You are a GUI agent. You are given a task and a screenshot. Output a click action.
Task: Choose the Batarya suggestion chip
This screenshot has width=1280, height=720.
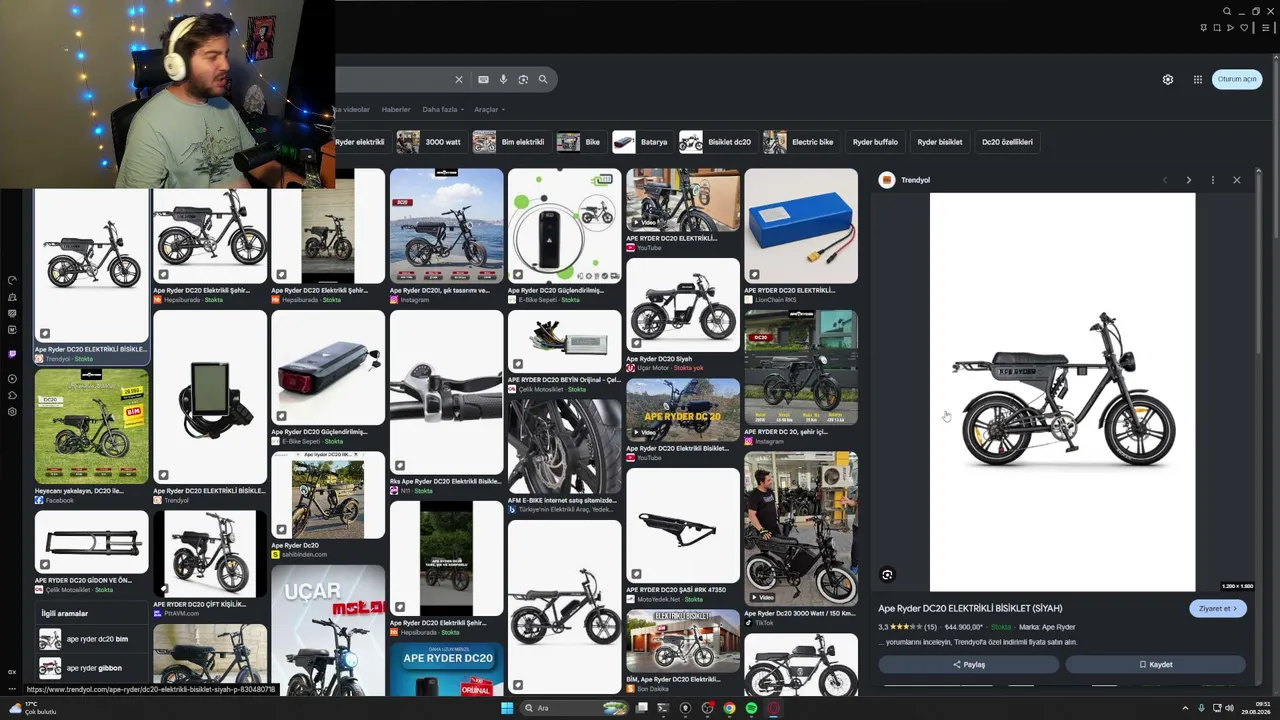[642, 142]
